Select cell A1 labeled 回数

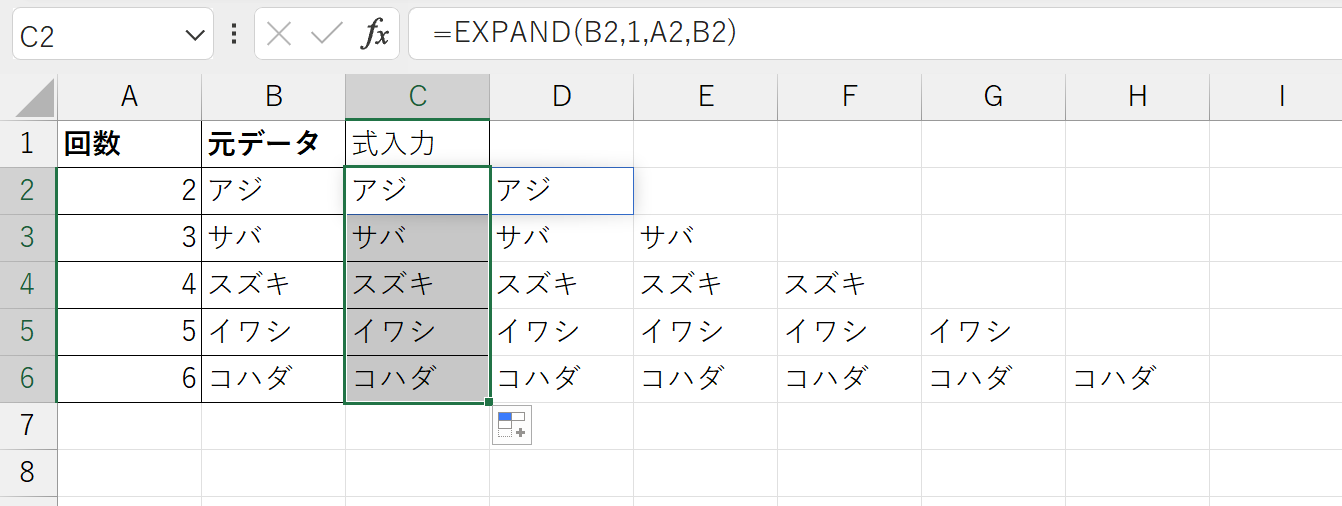[129, 143]
